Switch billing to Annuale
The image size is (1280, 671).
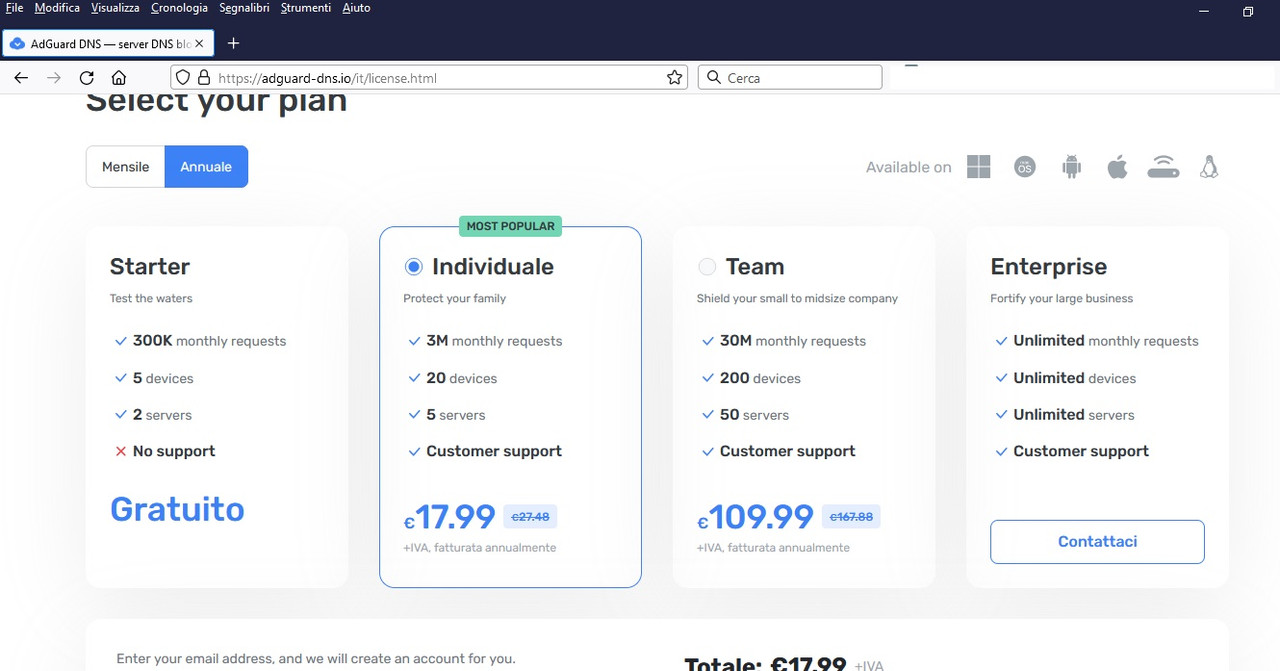(206, 167)
